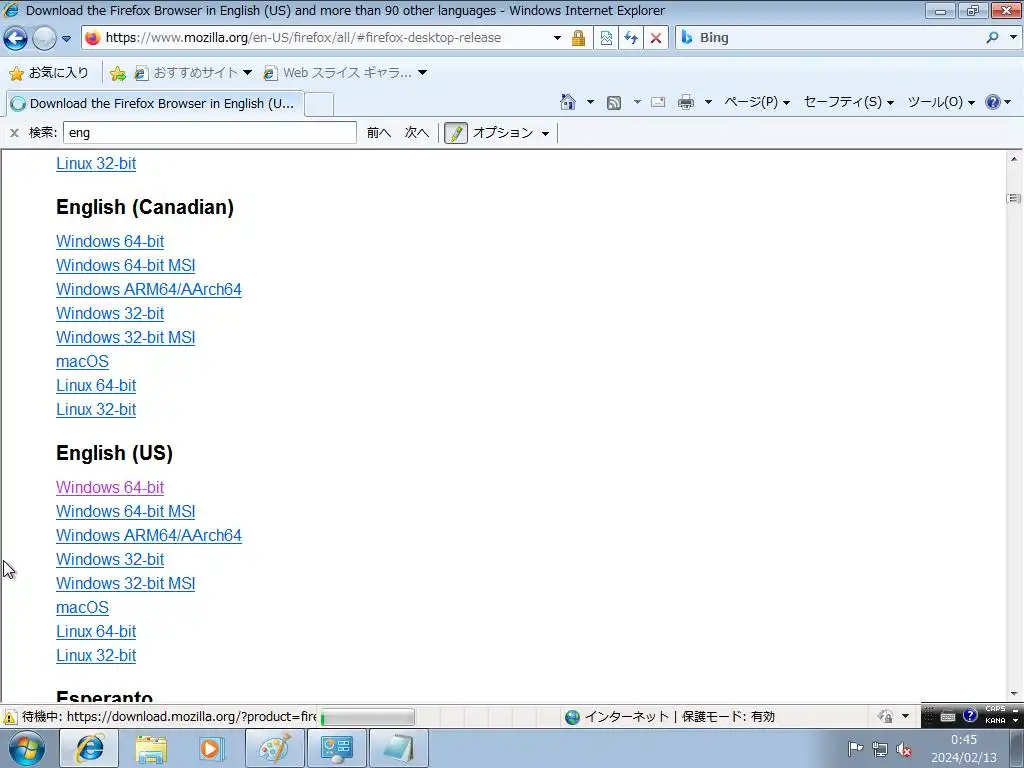The image size is (1024, 768).
Task: Click the page loading progress bar
Action: click(x=368, y=718)
